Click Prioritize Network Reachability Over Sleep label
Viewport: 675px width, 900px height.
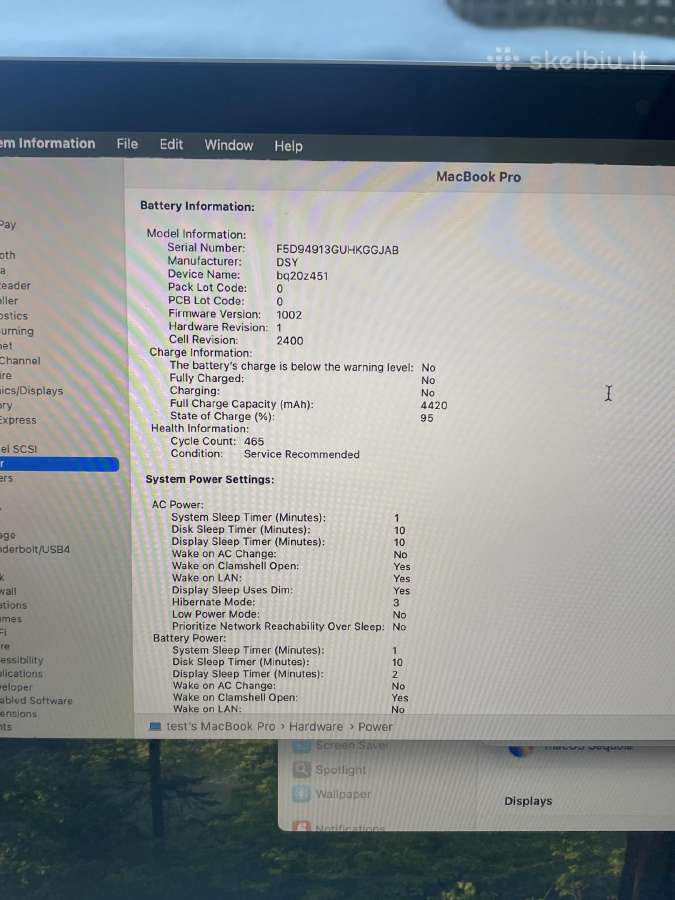278,626
